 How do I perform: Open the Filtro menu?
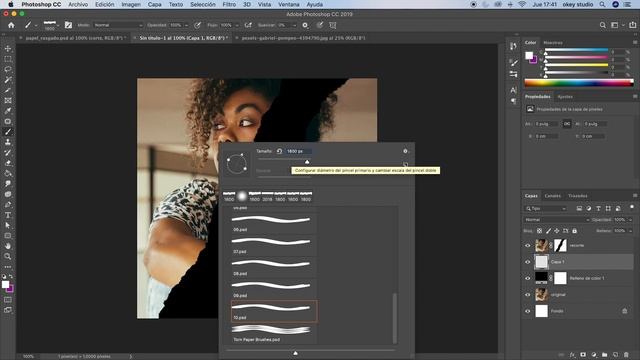229,4
